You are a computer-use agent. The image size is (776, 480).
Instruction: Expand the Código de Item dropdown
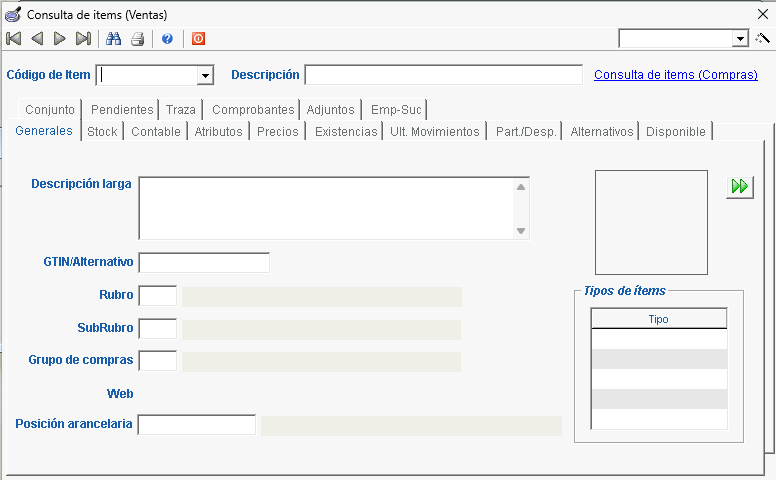(205, 76)
